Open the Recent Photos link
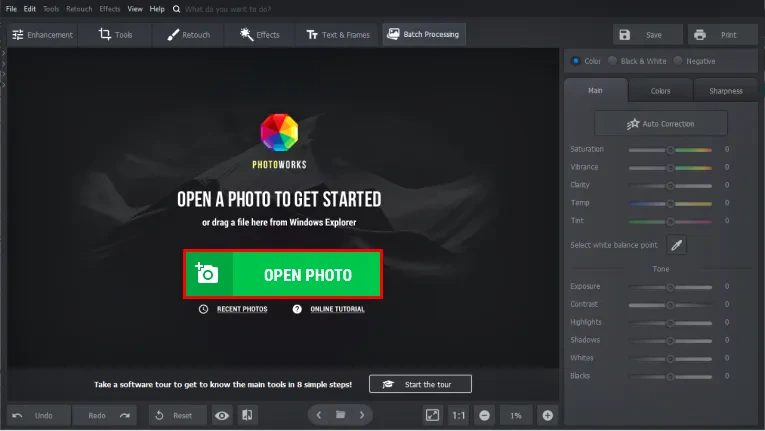The height and width of the screenshot is (431, 765). point(242,309)
